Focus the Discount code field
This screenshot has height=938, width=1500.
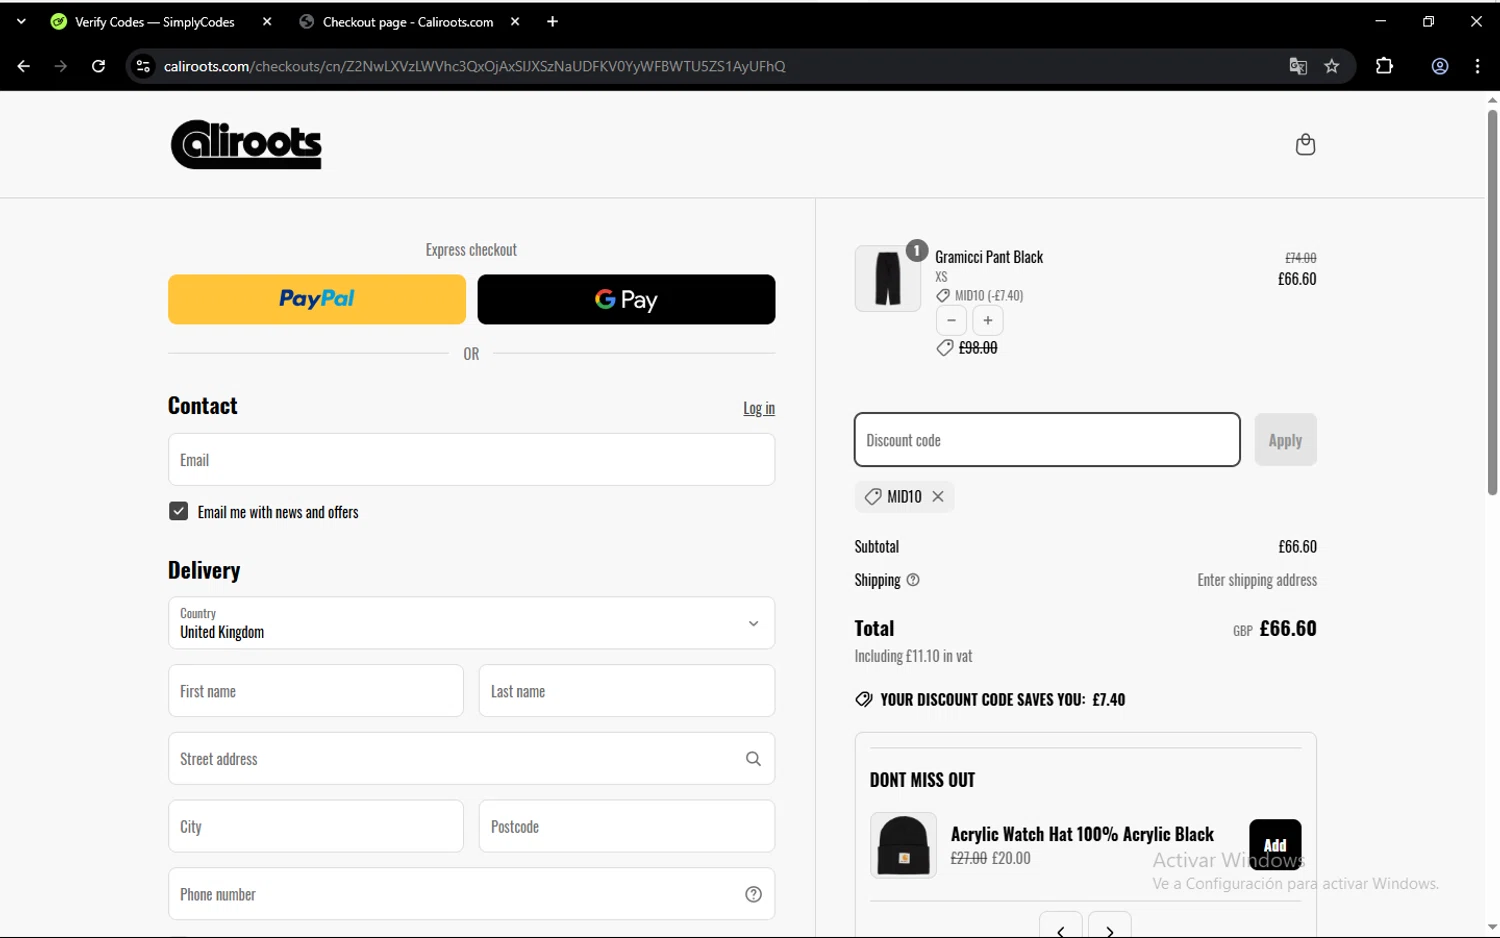[x=1047, y=440]
